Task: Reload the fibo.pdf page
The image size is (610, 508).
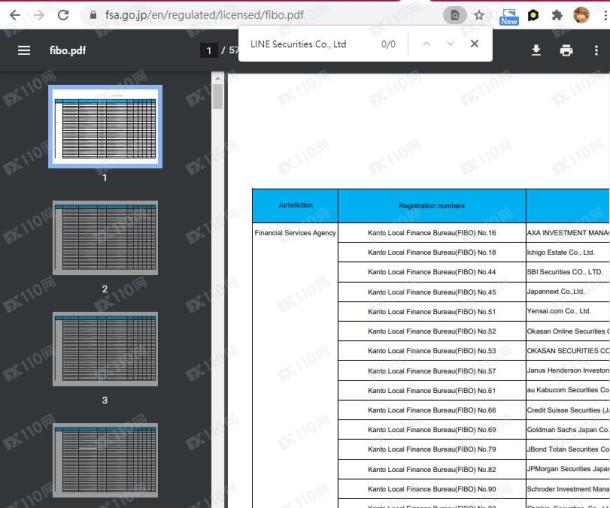Action: pos(63,15)
